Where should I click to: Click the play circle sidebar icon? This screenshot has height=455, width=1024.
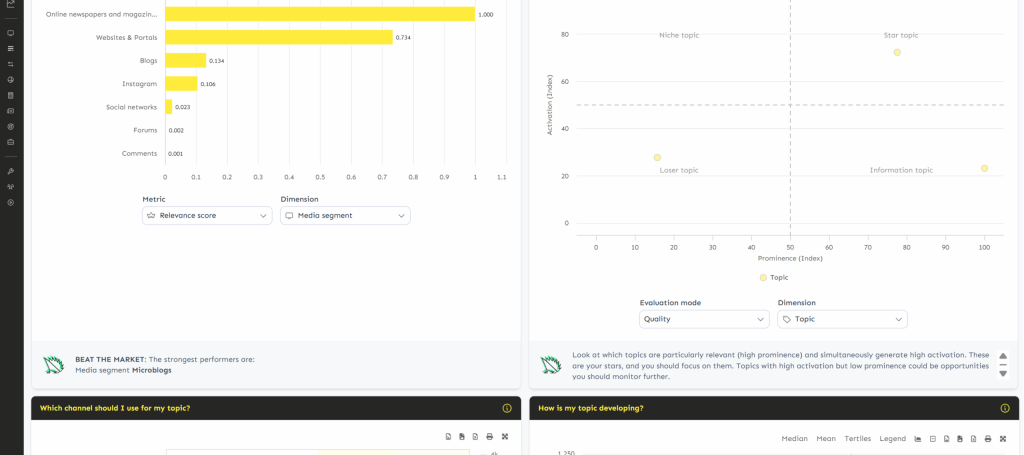[10, 202]
